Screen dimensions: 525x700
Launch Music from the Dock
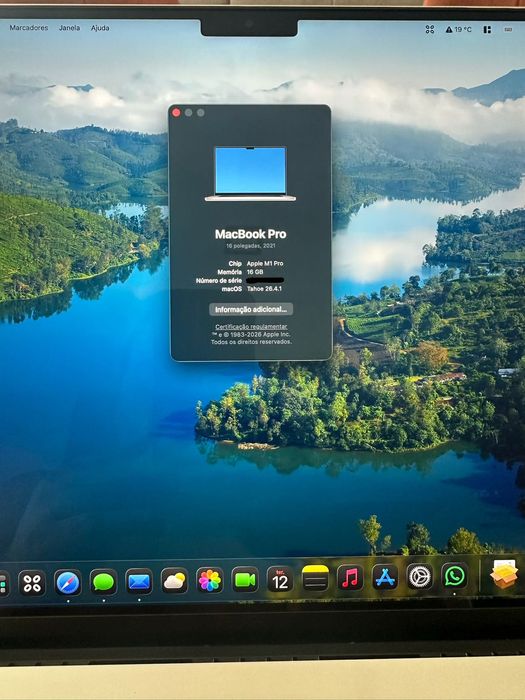[350, 577]
